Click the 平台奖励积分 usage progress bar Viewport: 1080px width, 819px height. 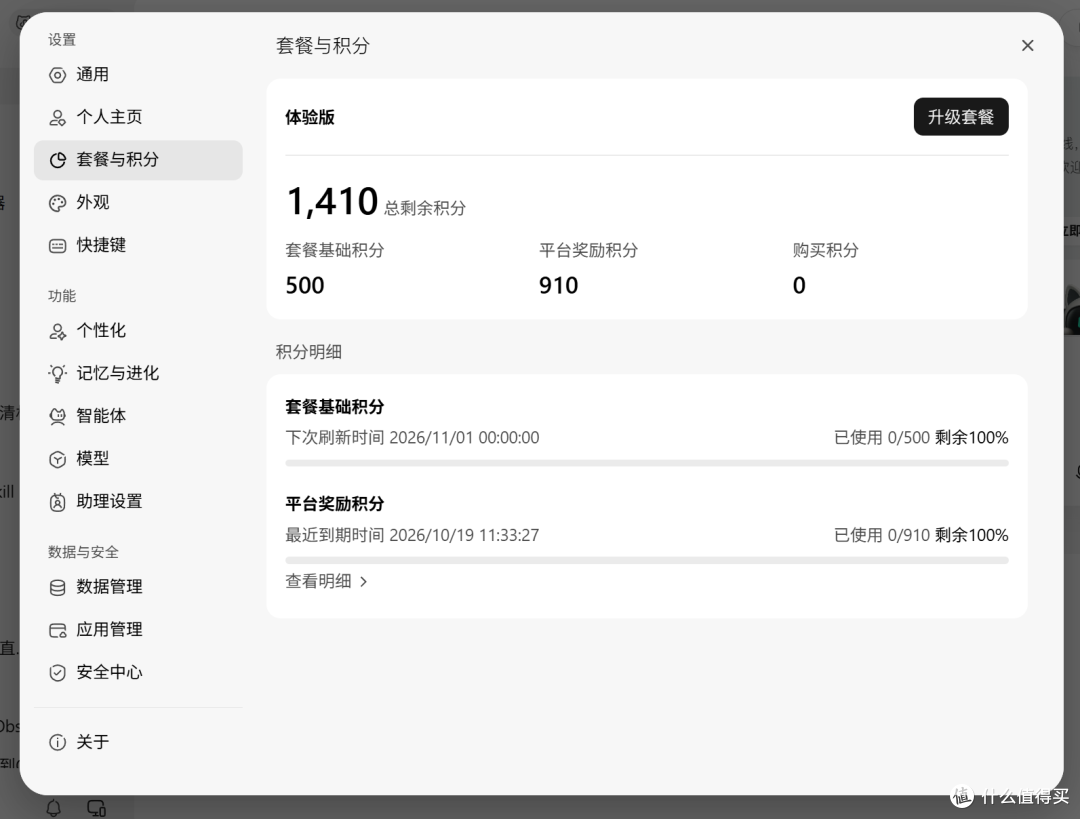(x=647, y=561)
